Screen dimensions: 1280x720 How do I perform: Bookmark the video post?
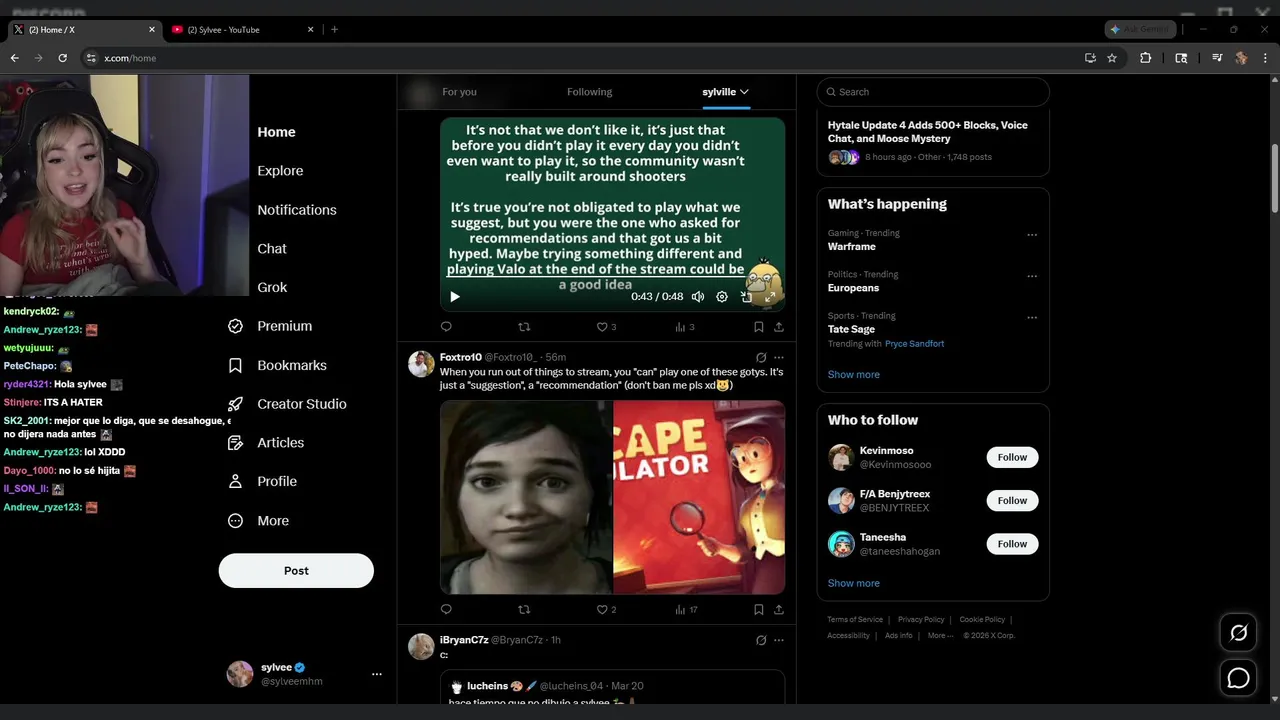(x=759, y=327)
